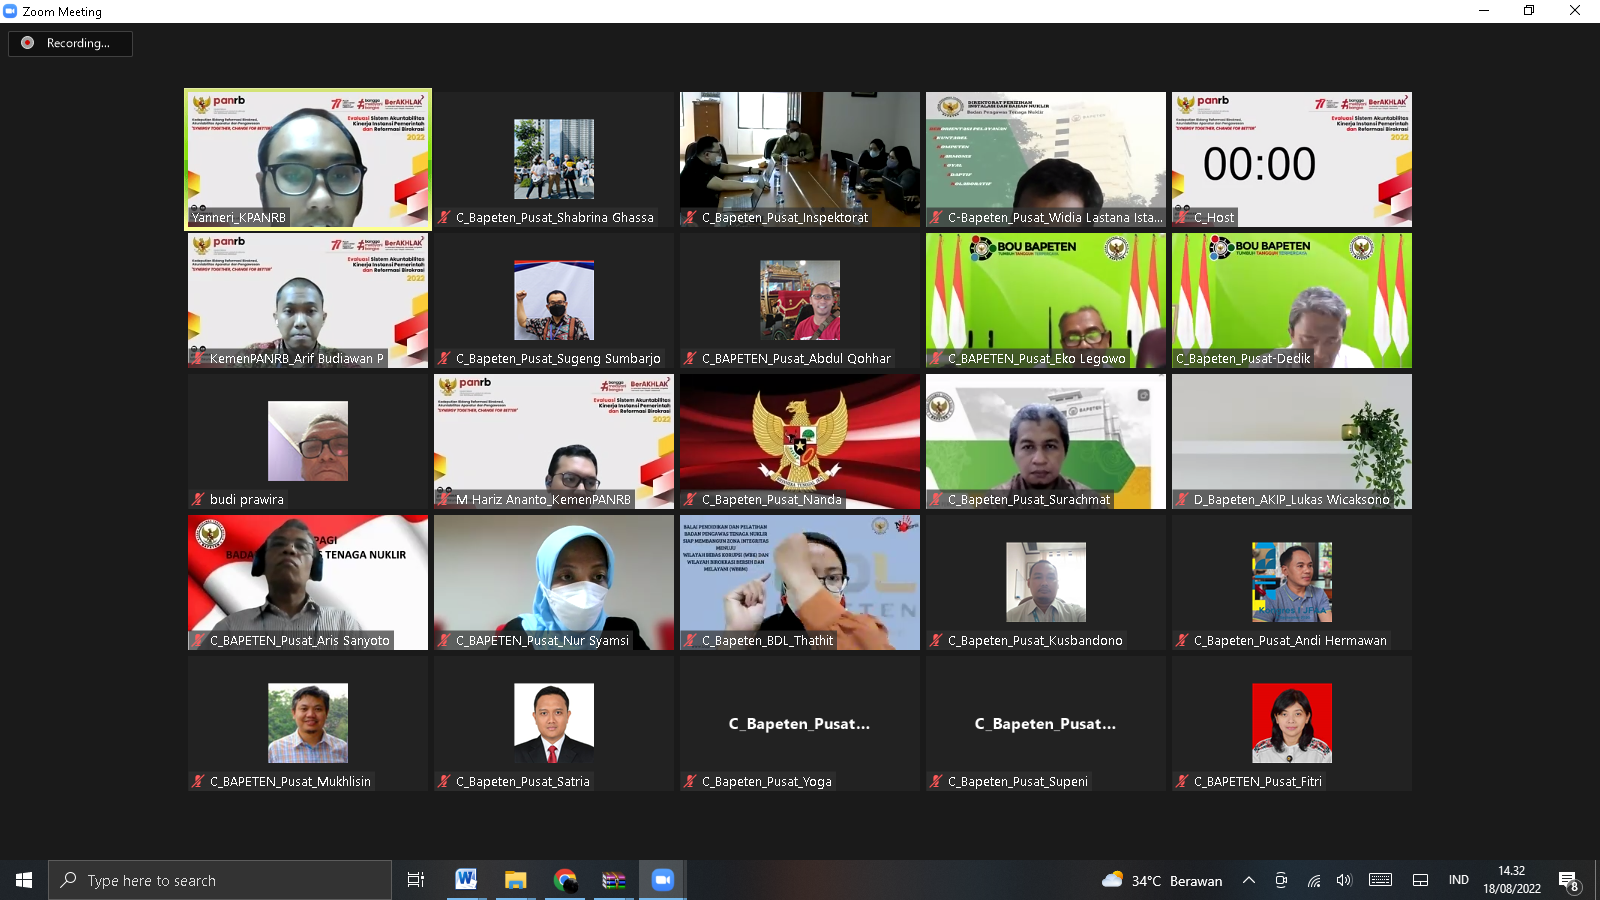Open Microsoft Word from the taskbar

pos(466,880)
